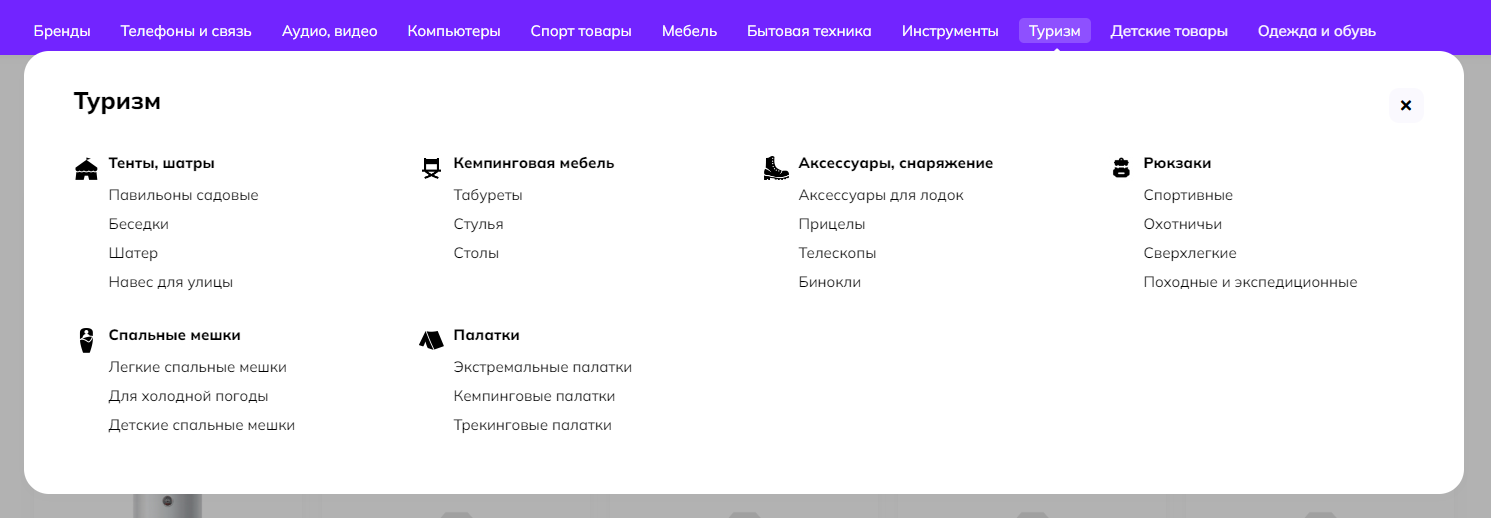Open the Кемпинговые палатки link
Image resolution: width=1491 pixels, height=518 pixels.
[534, 396]
